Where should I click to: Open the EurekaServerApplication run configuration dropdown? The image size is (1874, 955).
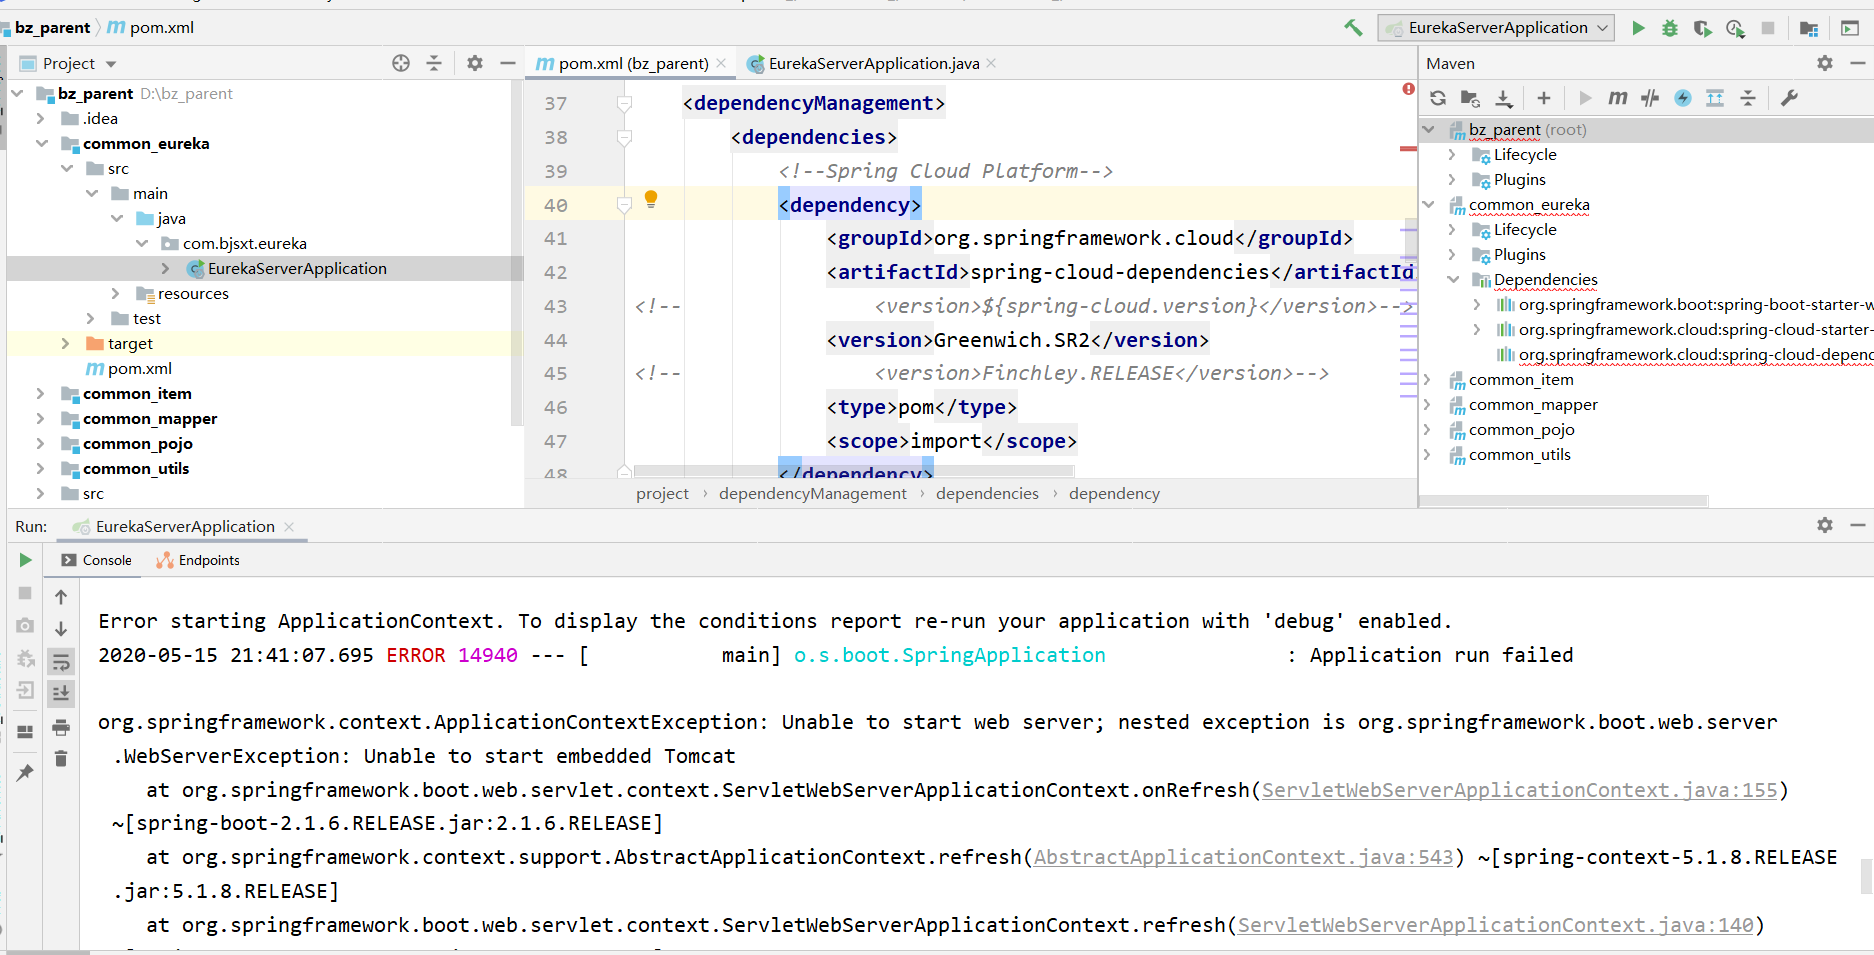[x=1497, y=28]
